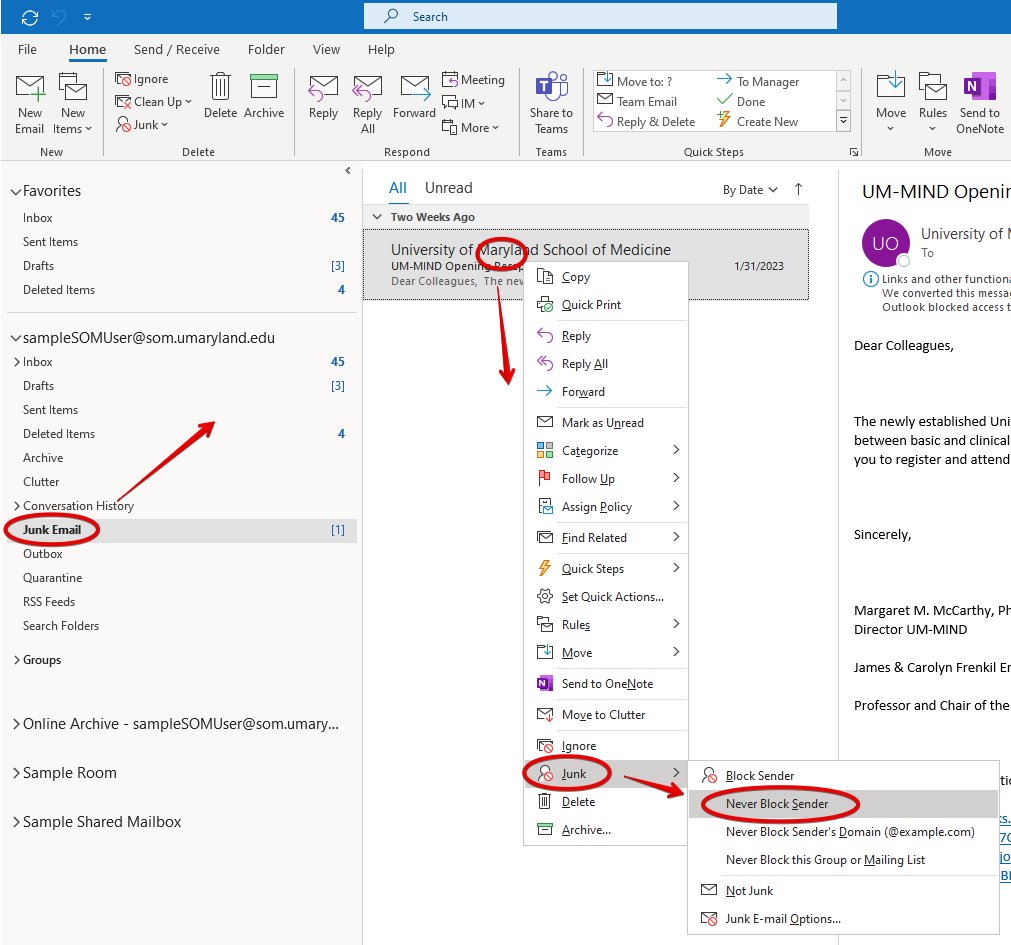Select Mark as Unread in context menu
Image resolution: width=1011 pixels, height=945 pixels.
602,423
